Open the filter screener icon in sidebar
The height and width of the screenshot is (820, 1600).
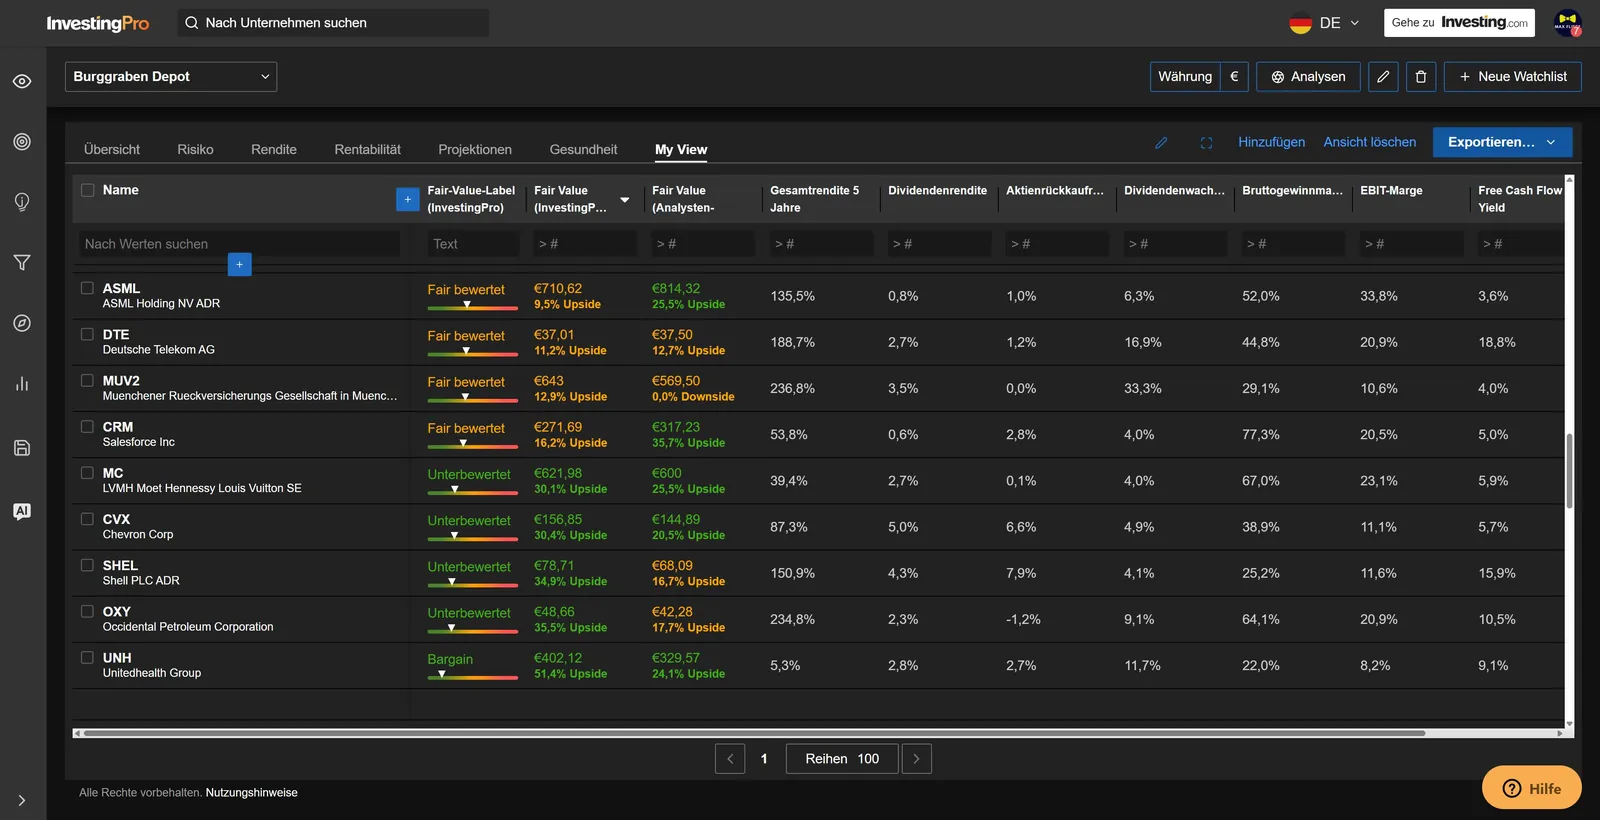(22, 262)
